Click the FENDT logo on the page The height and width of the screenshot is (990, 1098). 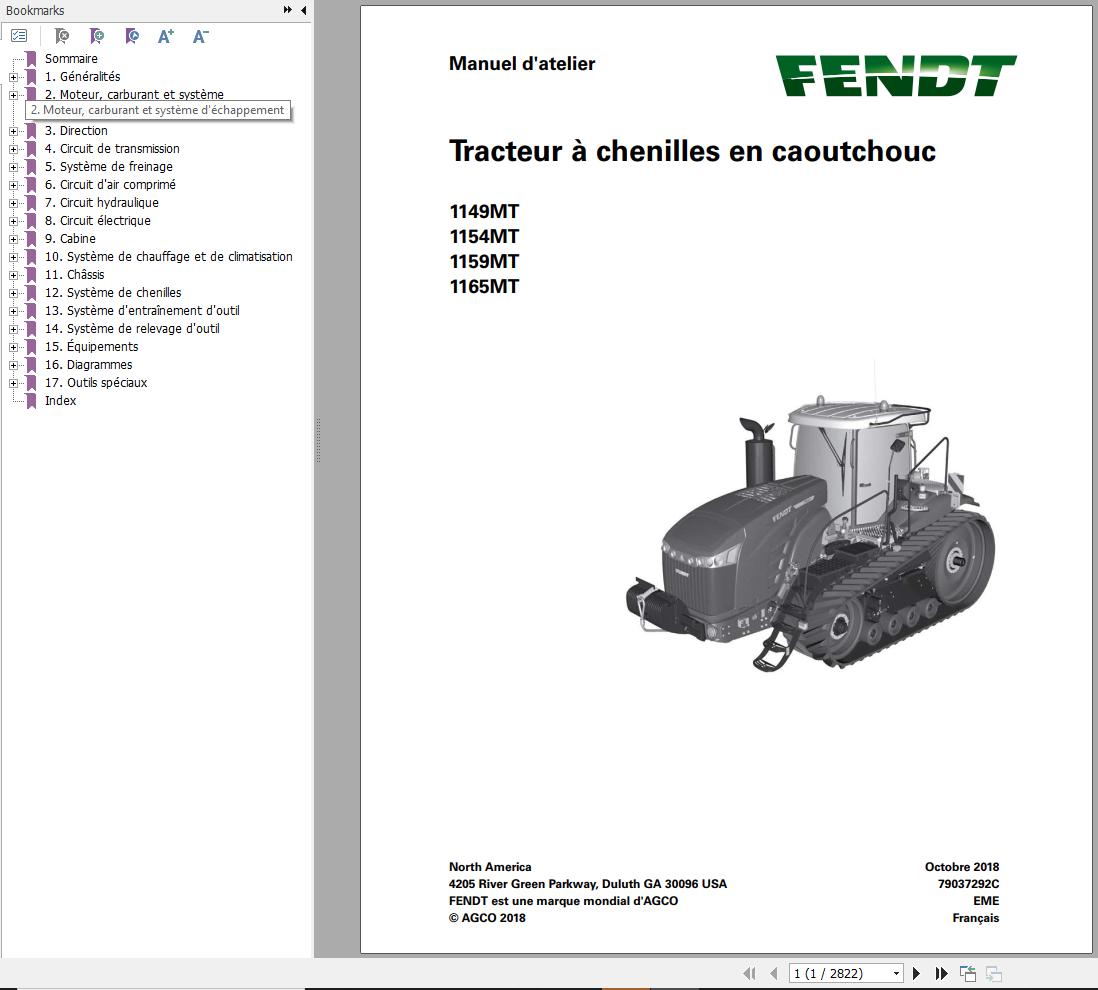coord(896,76)
